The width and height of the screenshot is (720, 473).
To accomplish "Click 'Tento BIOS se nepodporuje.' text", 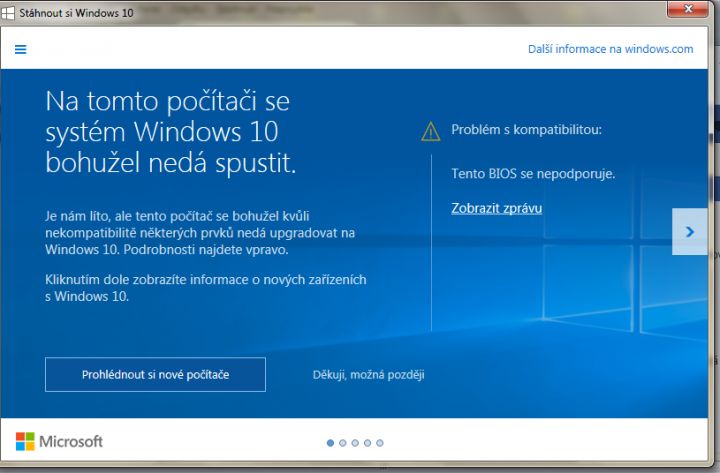I will [x=533, y=174].
